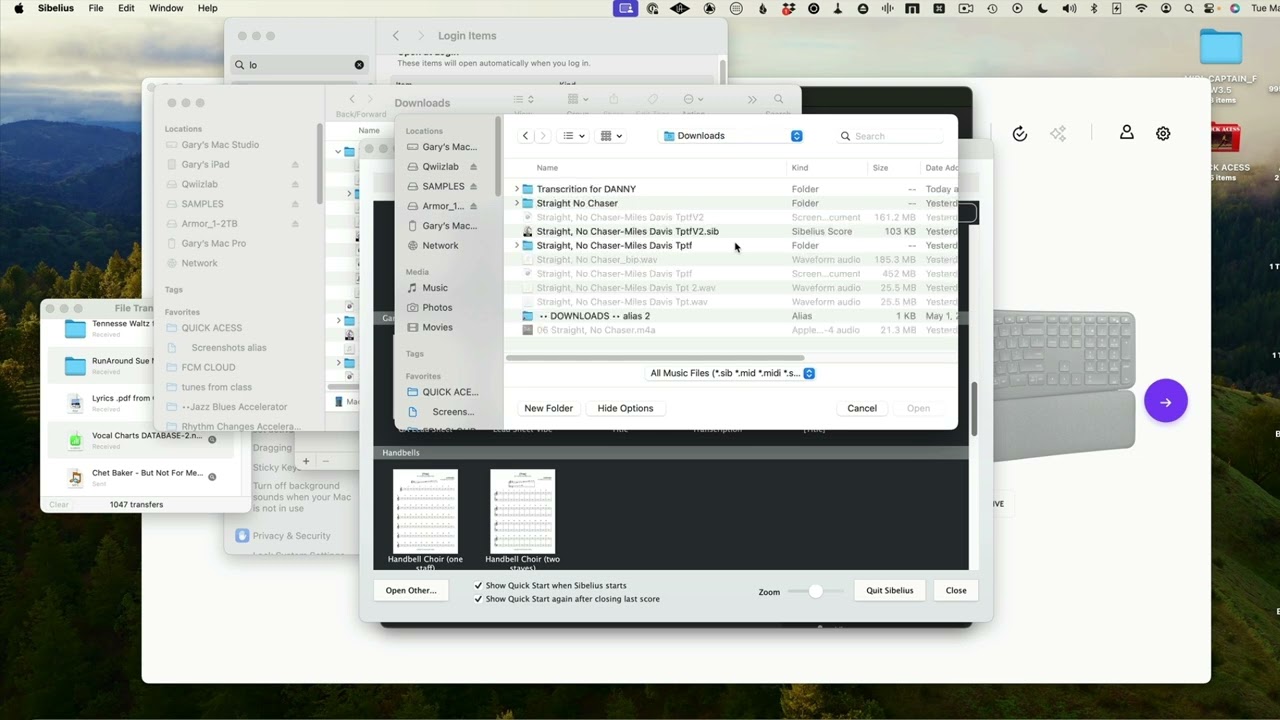
Task: Click the account profile icon in Logitech window
Action: pos(1126,133)
